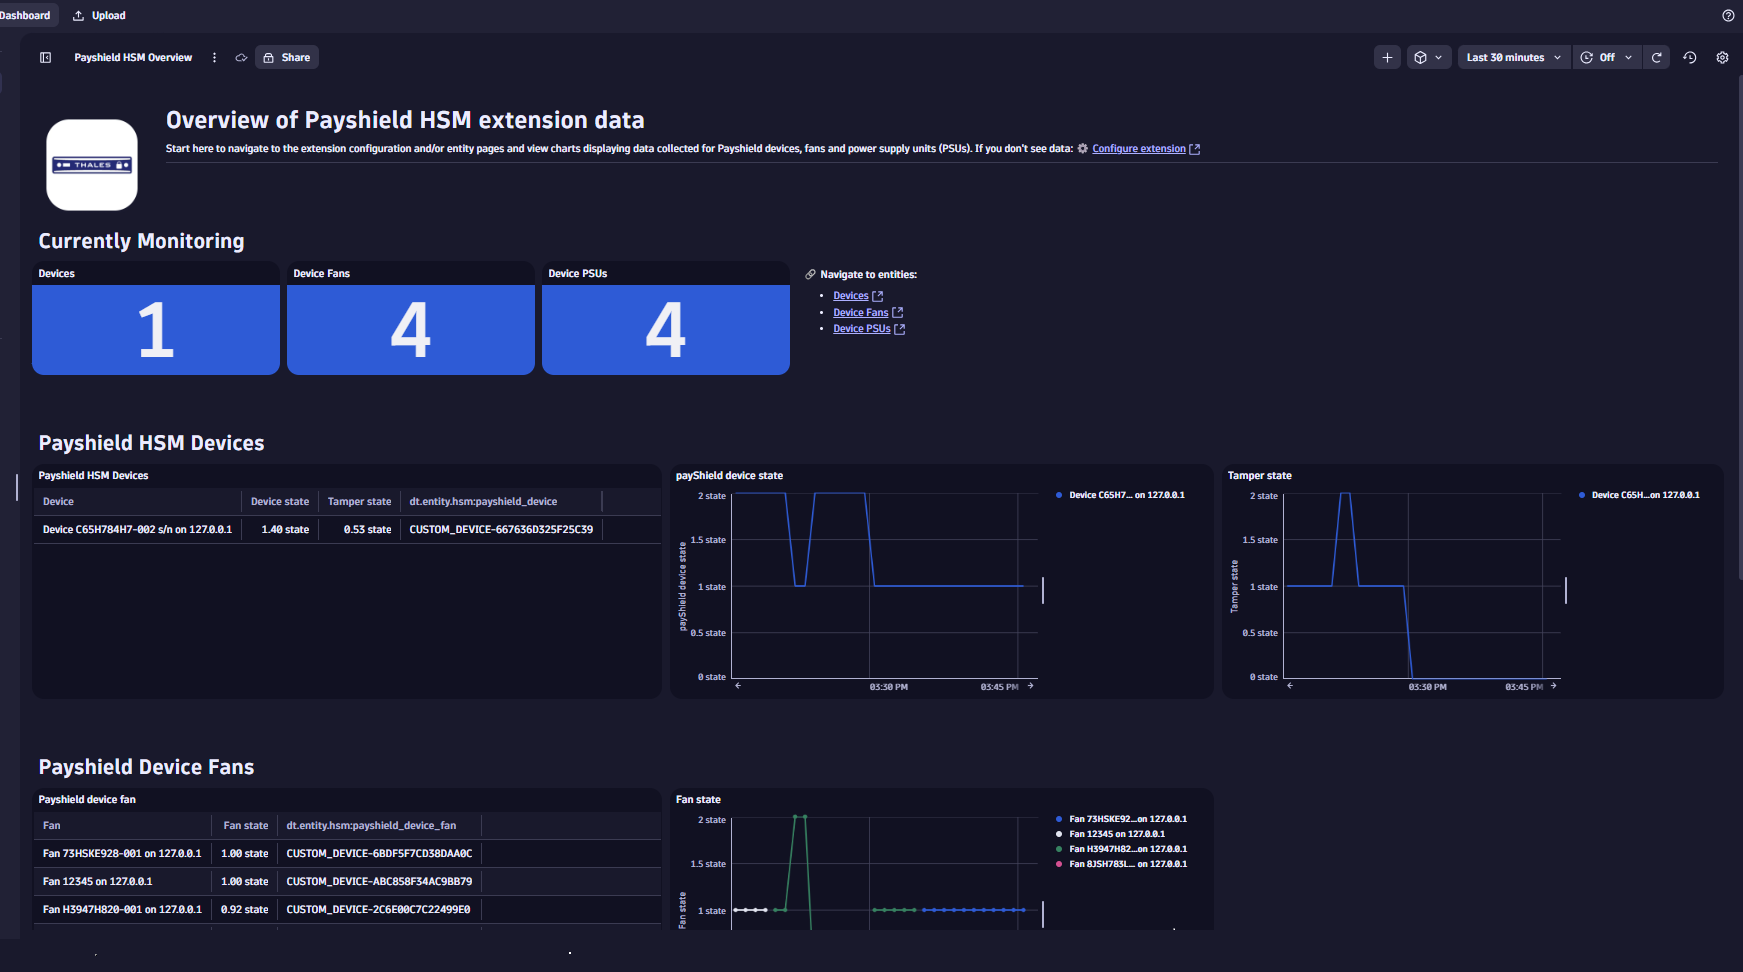
Task: Click the Payshield HSM Overview title
Action: click(133, 57)
